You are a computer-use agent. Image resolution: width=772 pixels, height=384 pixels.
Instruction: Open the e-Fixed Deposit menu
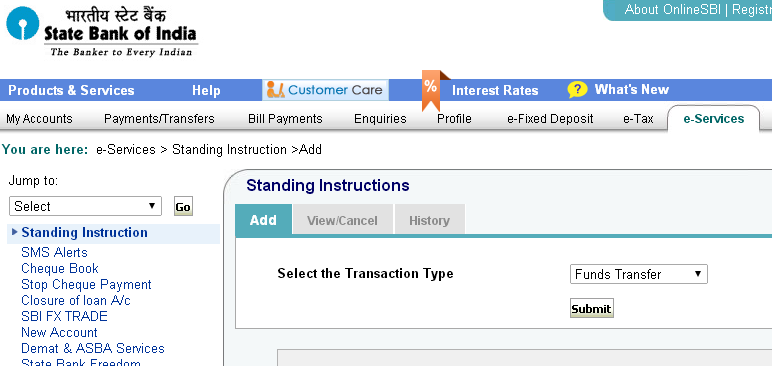550,119
